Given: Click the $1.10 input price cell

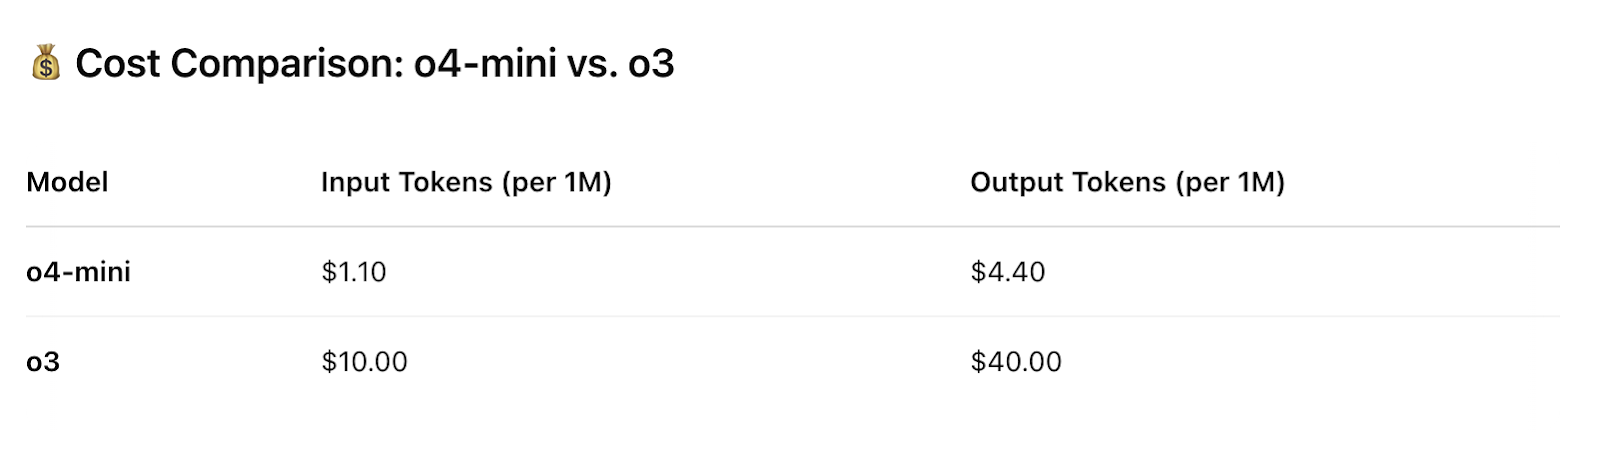Looking at the screenshot, I should click(354, 272).
